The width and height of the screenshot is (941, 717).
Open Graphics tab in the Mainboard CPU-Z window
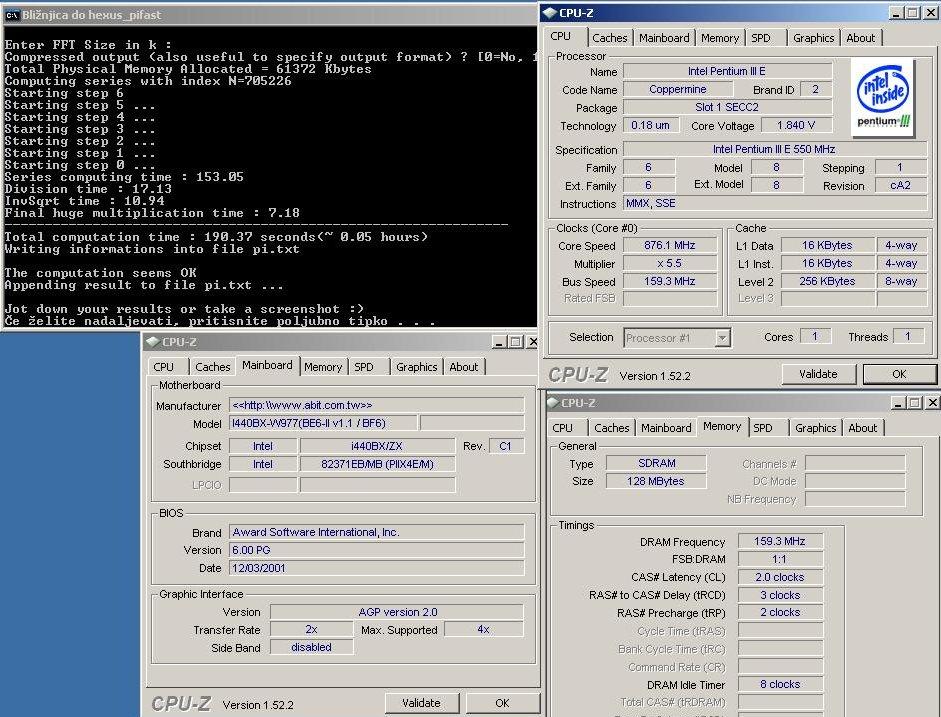(x=416, y=367)
